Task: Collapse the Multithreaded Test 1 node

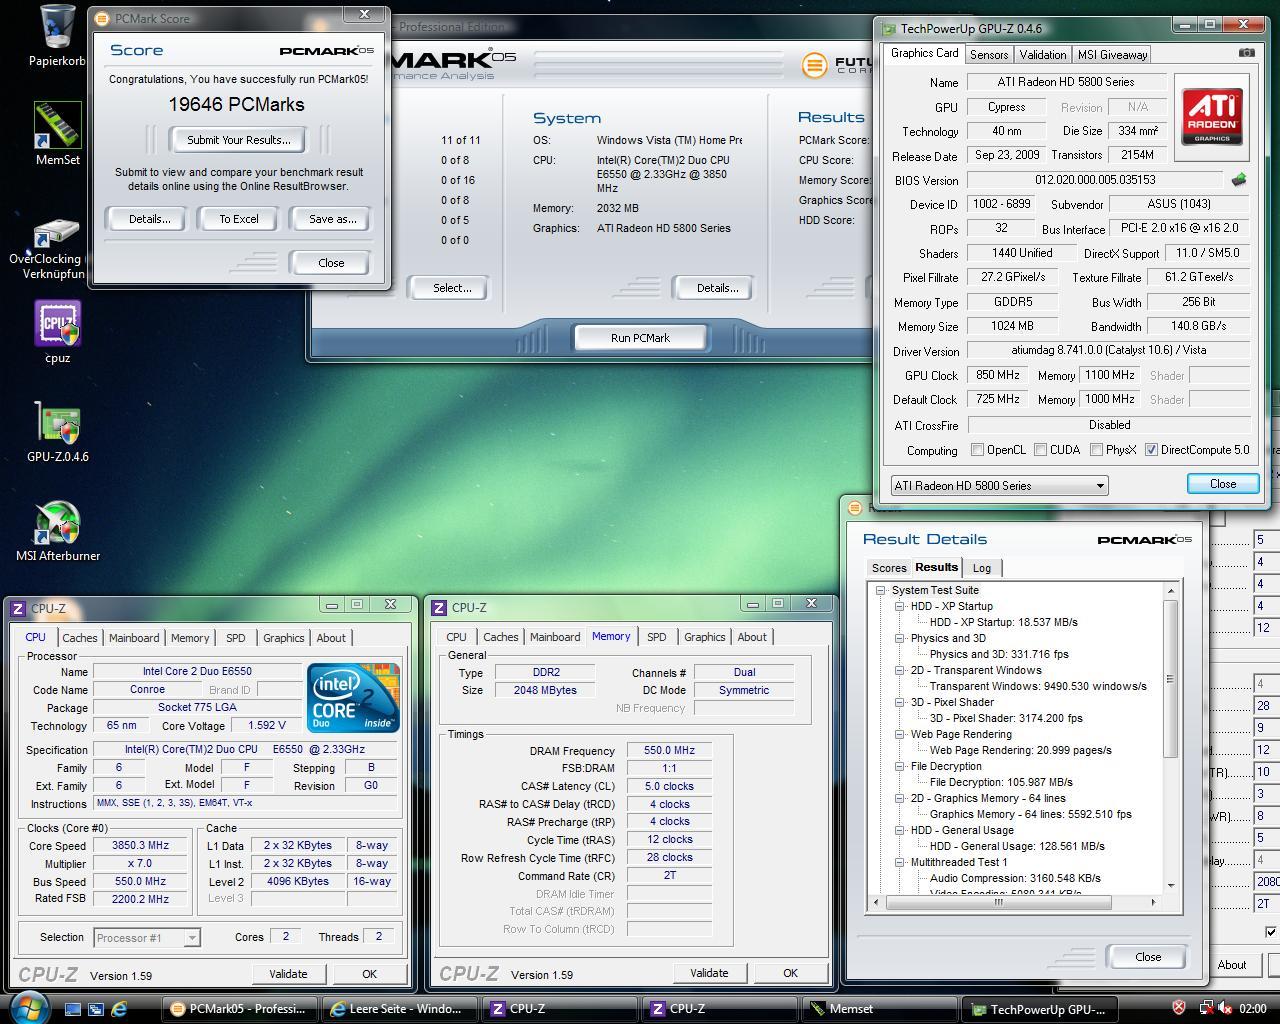Action: point(900,862)
